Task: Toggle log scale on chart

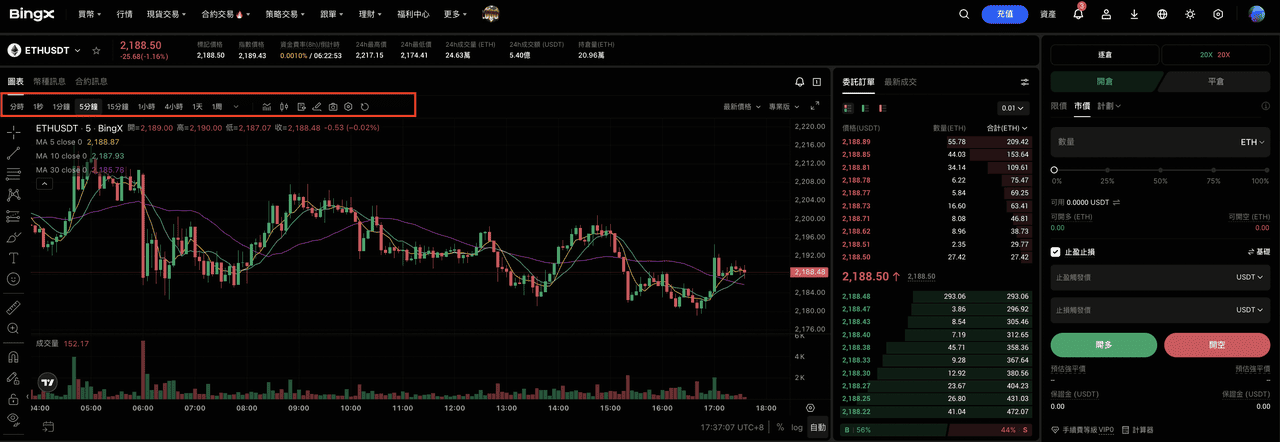Action: [x=797, y=427]
